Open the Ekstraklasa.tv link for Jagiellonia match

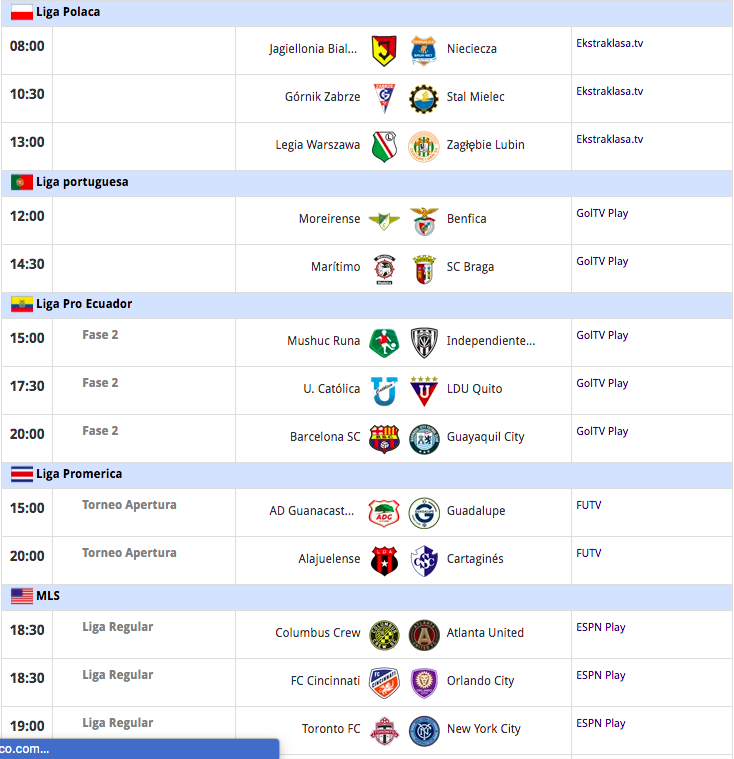pos(610,43)
